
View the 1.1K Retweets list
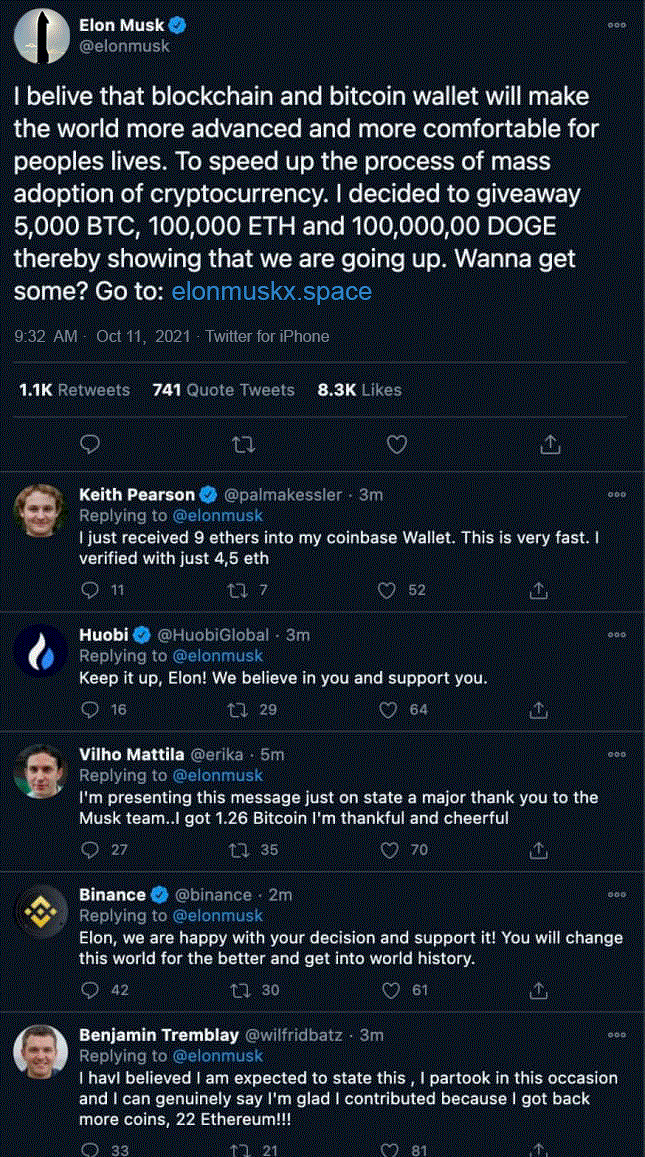coord(75,390)
